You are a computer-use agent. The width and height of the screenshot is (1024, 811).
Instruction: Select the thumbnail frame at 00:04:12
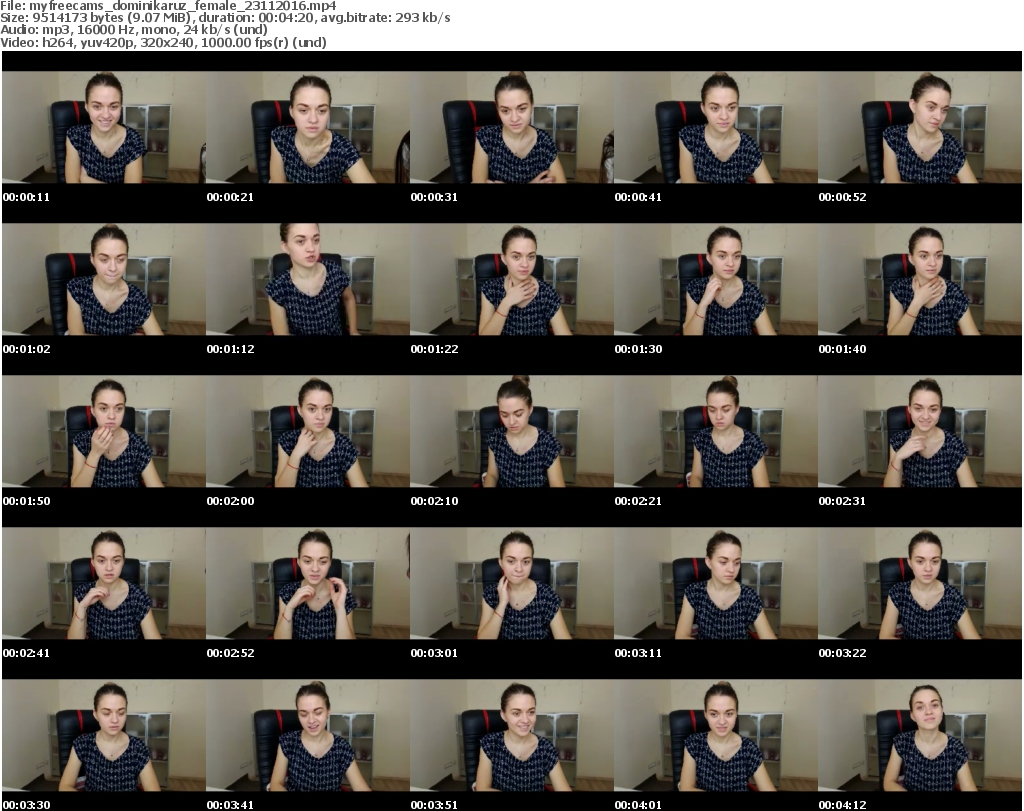click(920, 736)
